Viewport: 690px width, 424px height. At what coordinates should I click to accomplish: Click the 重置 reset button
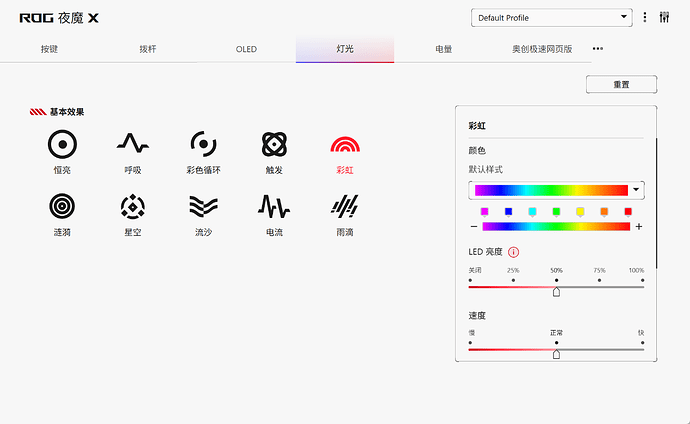pyautogui.click(x=621, y=85)
